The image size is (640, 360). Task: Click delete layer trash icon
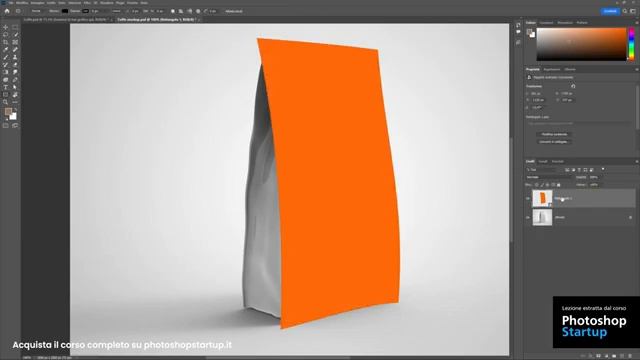click(630, 356)
